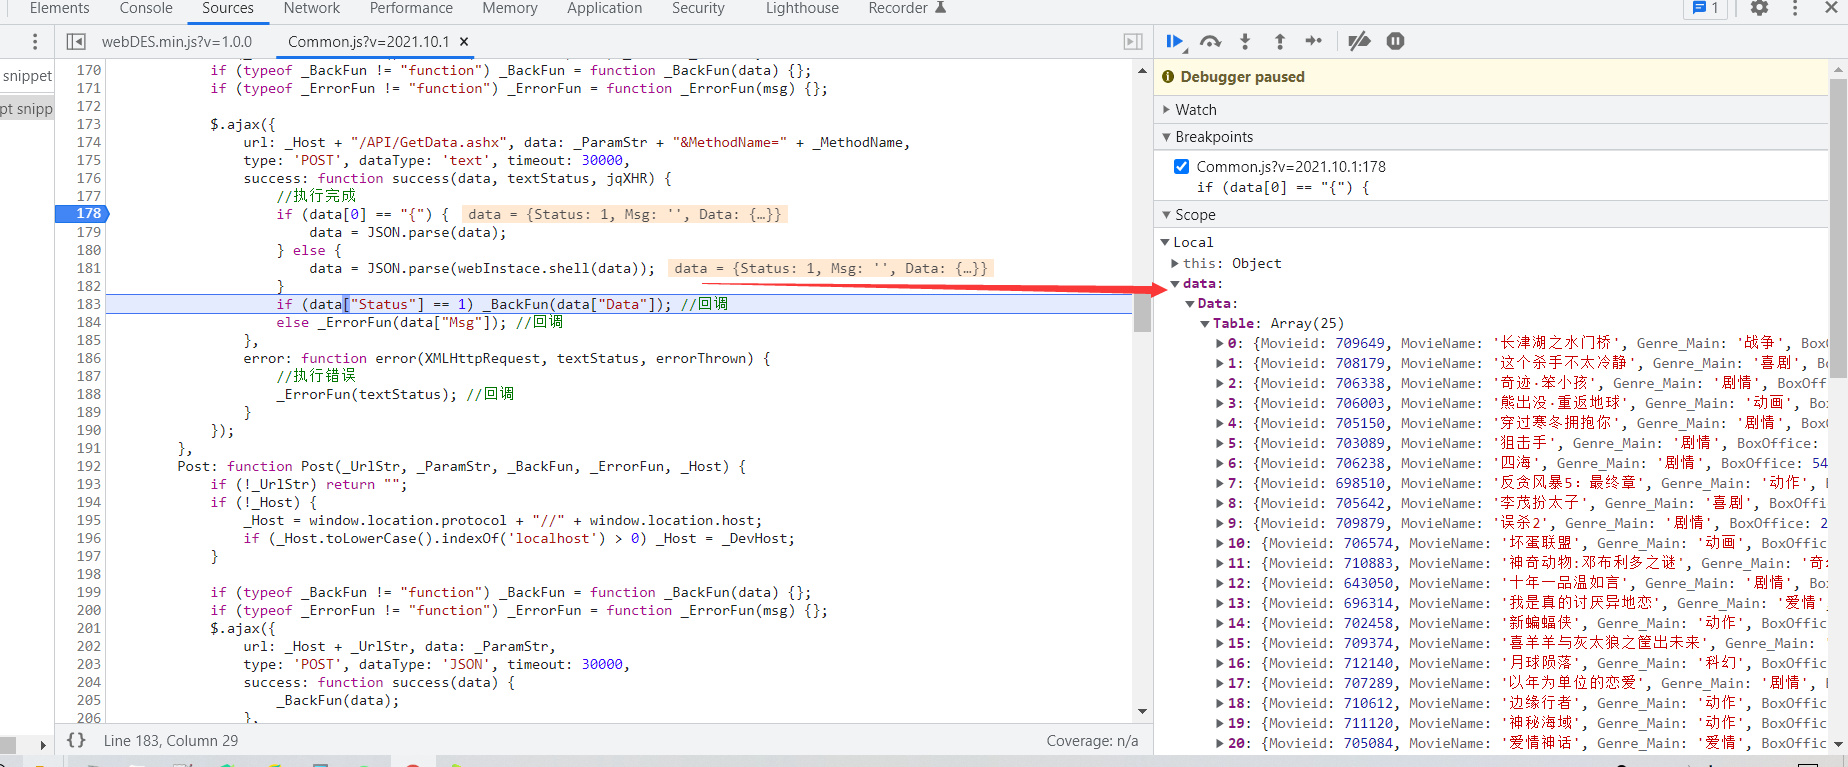The height and width of the screenshot is (767, 1848).
Task: Click line number 183 in gutter
Action: click(x=89, y=304)
